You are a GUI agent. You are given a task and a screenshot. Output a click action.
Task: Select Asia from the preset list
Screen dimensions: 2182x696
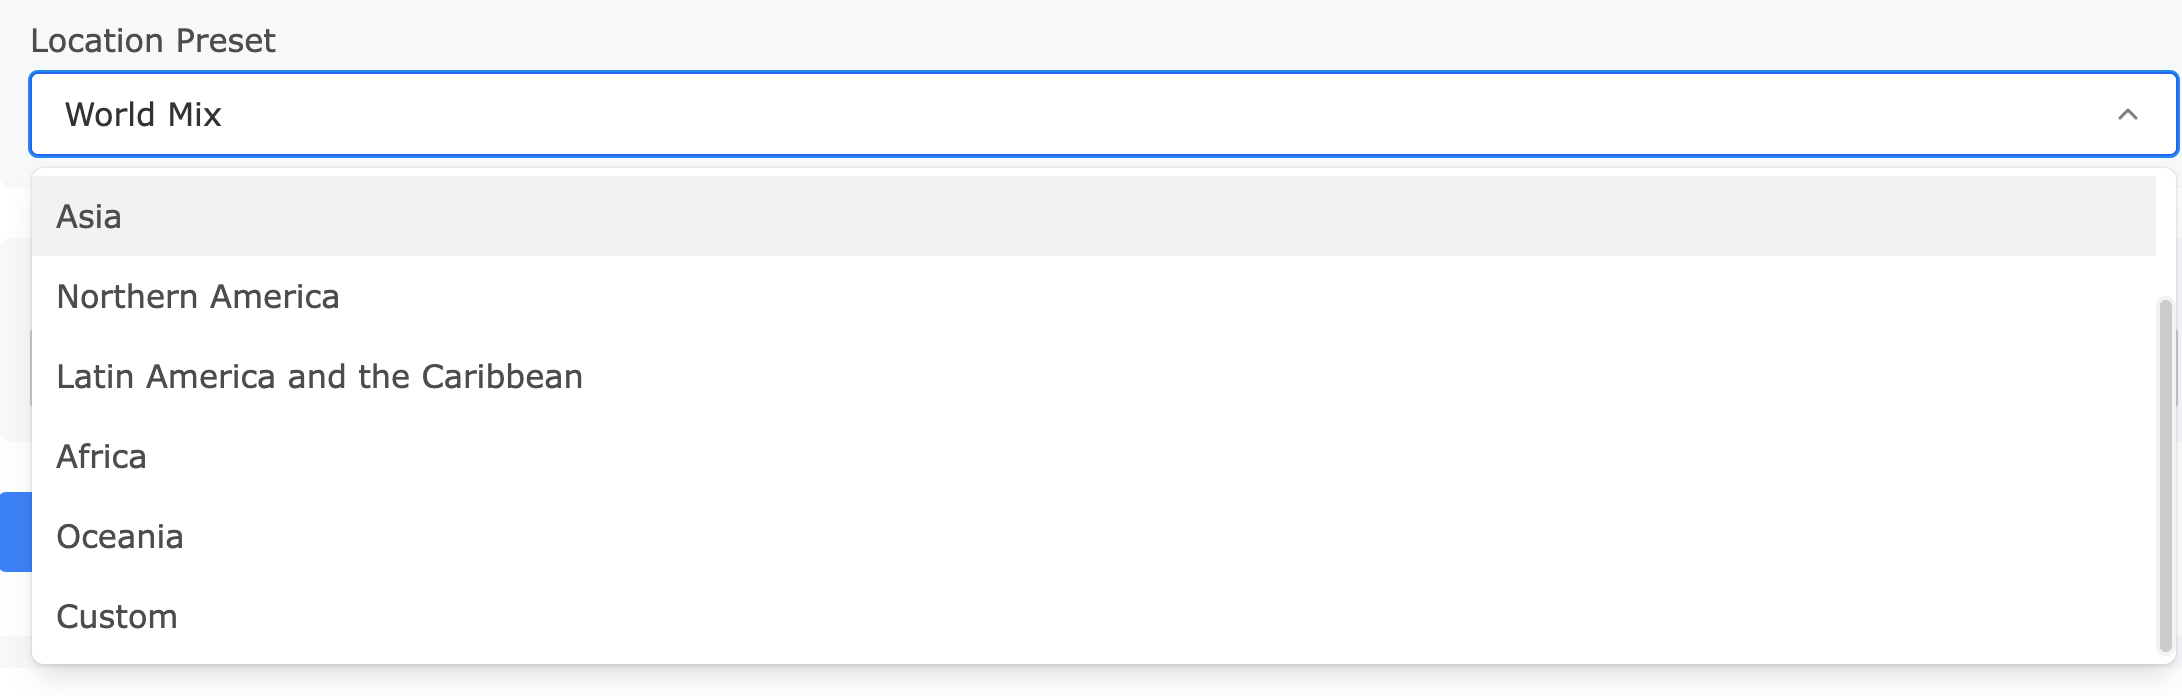(x=89, y=217)
